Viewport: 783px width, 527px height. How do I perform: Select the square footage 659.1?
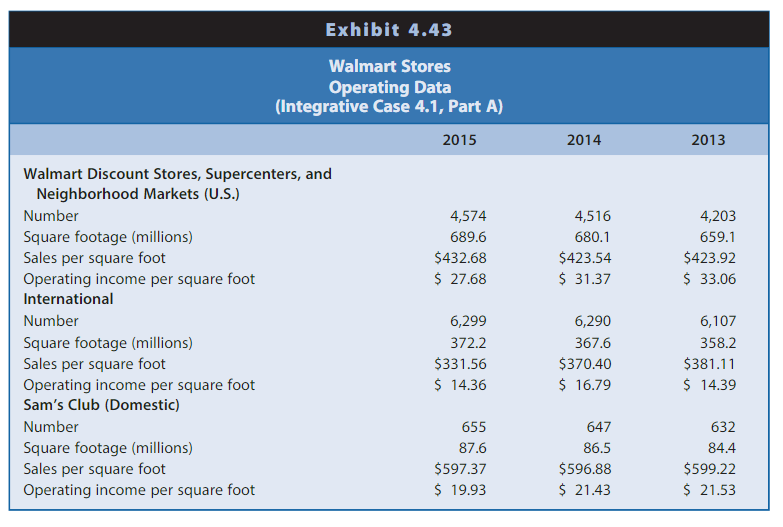(718, 237)
